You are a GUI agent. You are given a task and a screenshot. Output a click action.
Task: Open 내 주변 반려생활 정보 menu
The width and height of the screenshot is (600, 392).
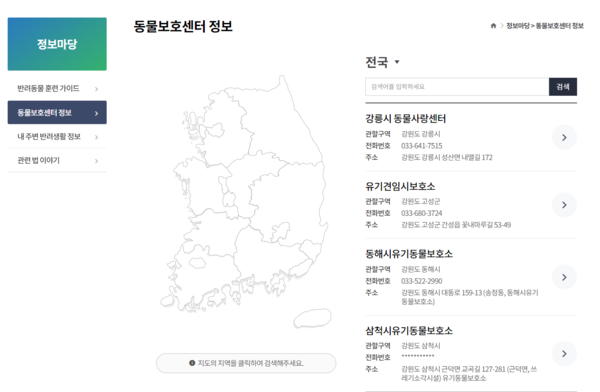point(57,137)
